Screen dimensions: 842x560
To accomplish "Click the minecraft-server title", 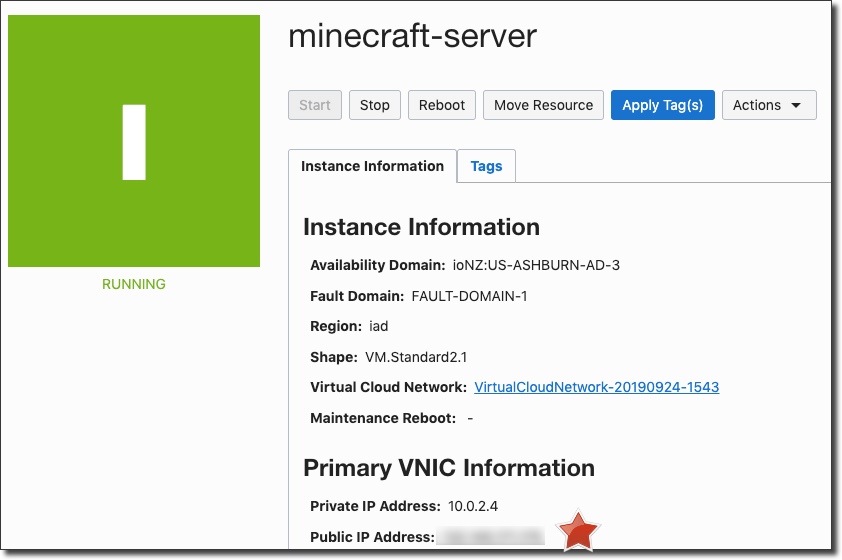I will [412, 36].
